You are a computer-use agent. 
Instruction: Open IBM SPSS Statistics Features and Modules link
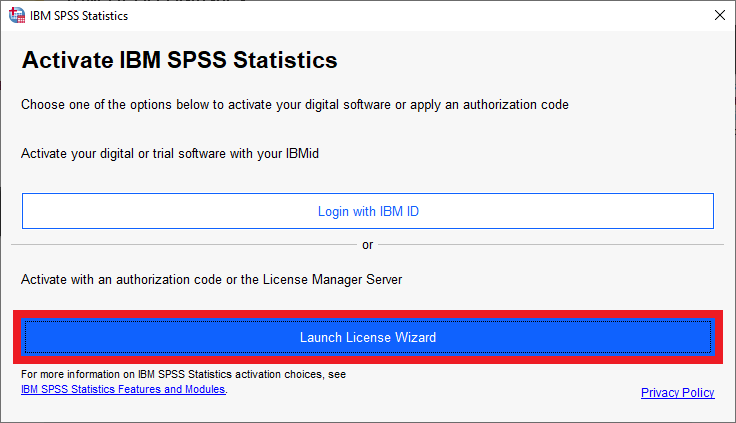[x=123, y=389]
